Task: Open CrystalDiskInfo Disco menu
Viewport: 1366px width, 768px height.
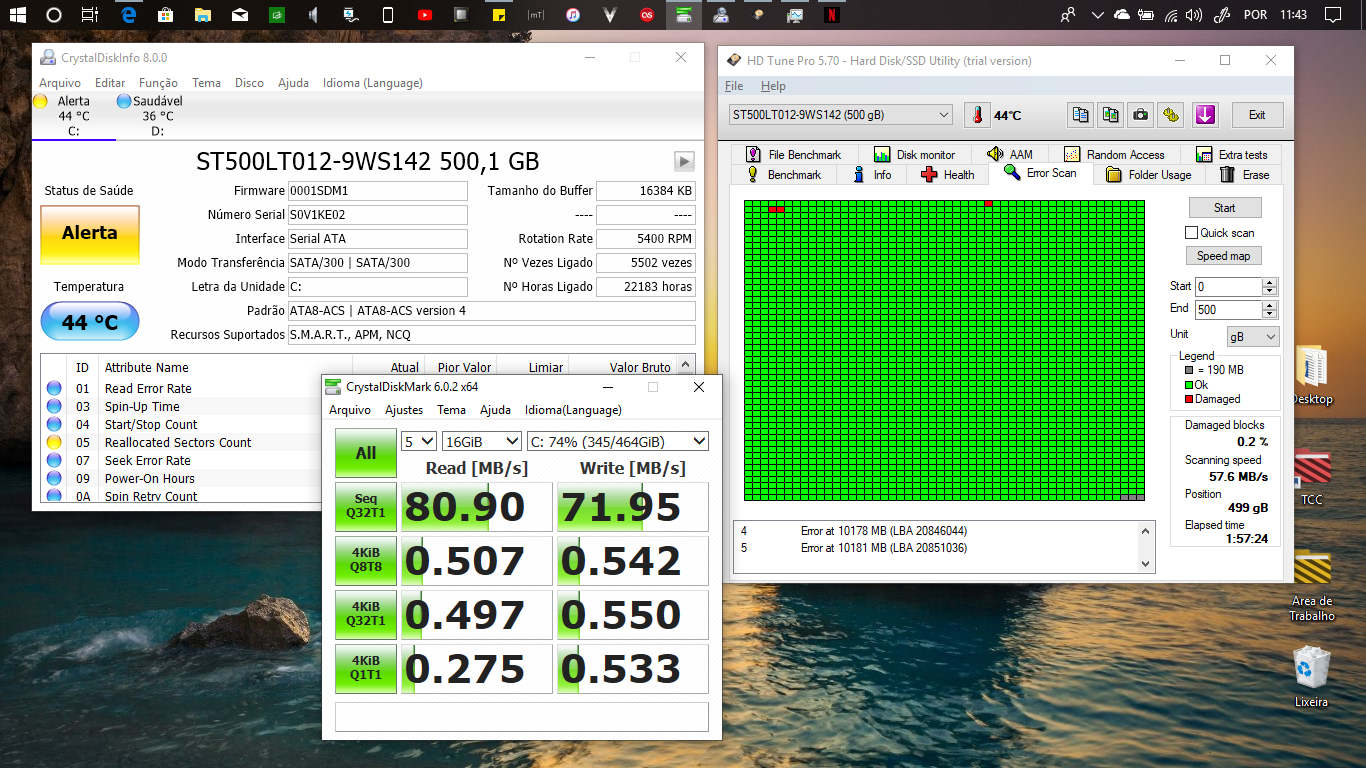Action: 249,83
